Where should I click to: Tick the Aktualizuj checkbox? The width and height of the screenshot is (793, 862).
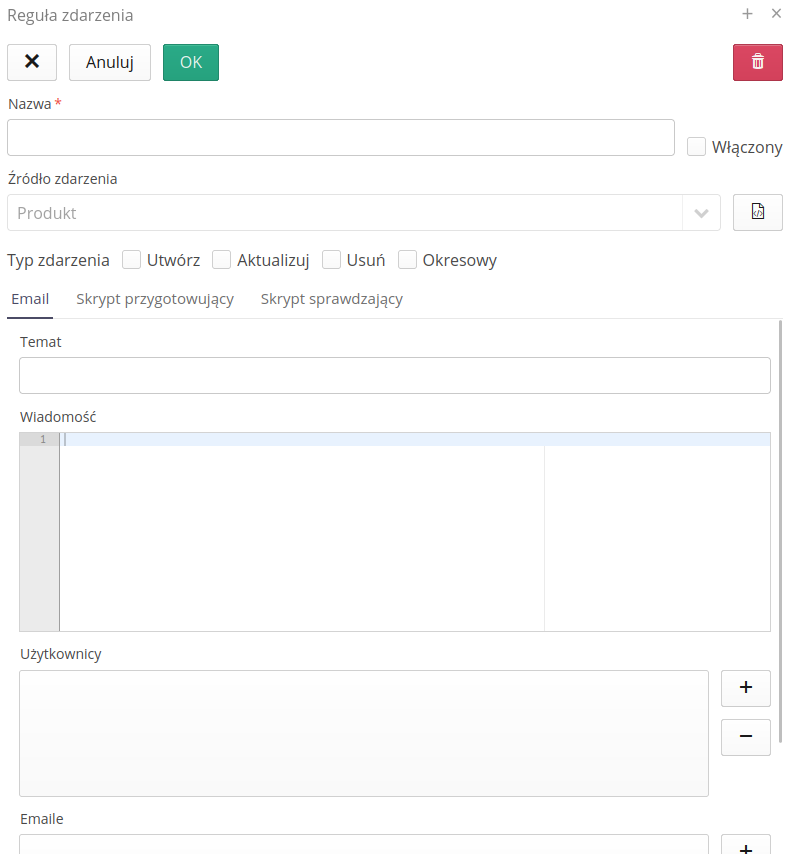(221, 260)
